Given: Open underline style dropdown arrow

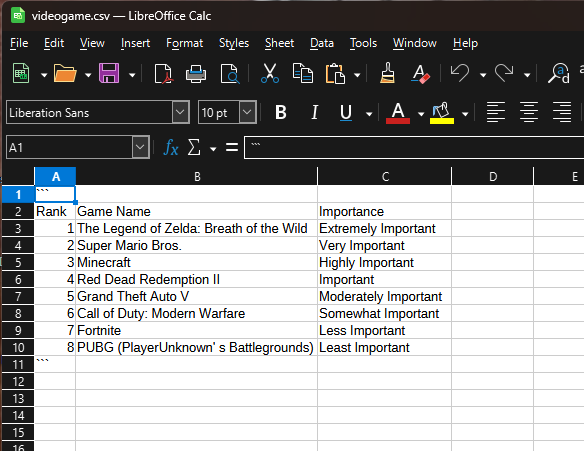Looking at the screenshot, I should (369, 114).
